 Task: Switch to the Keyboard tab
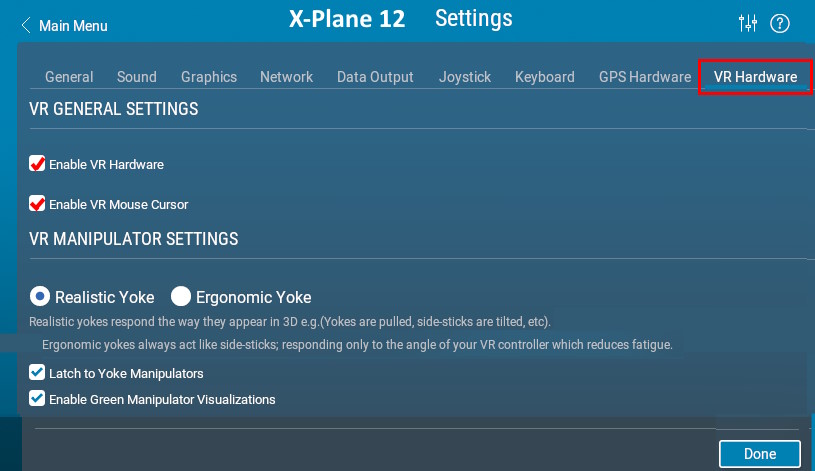point(544,77)
